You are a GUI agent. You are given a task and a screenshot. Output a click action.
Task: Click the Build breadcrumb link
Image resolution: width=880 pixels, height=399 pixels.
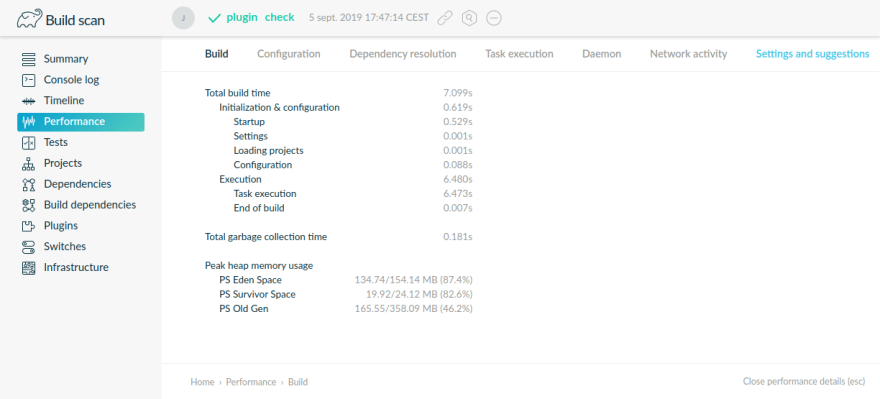(x=297, y=382)
